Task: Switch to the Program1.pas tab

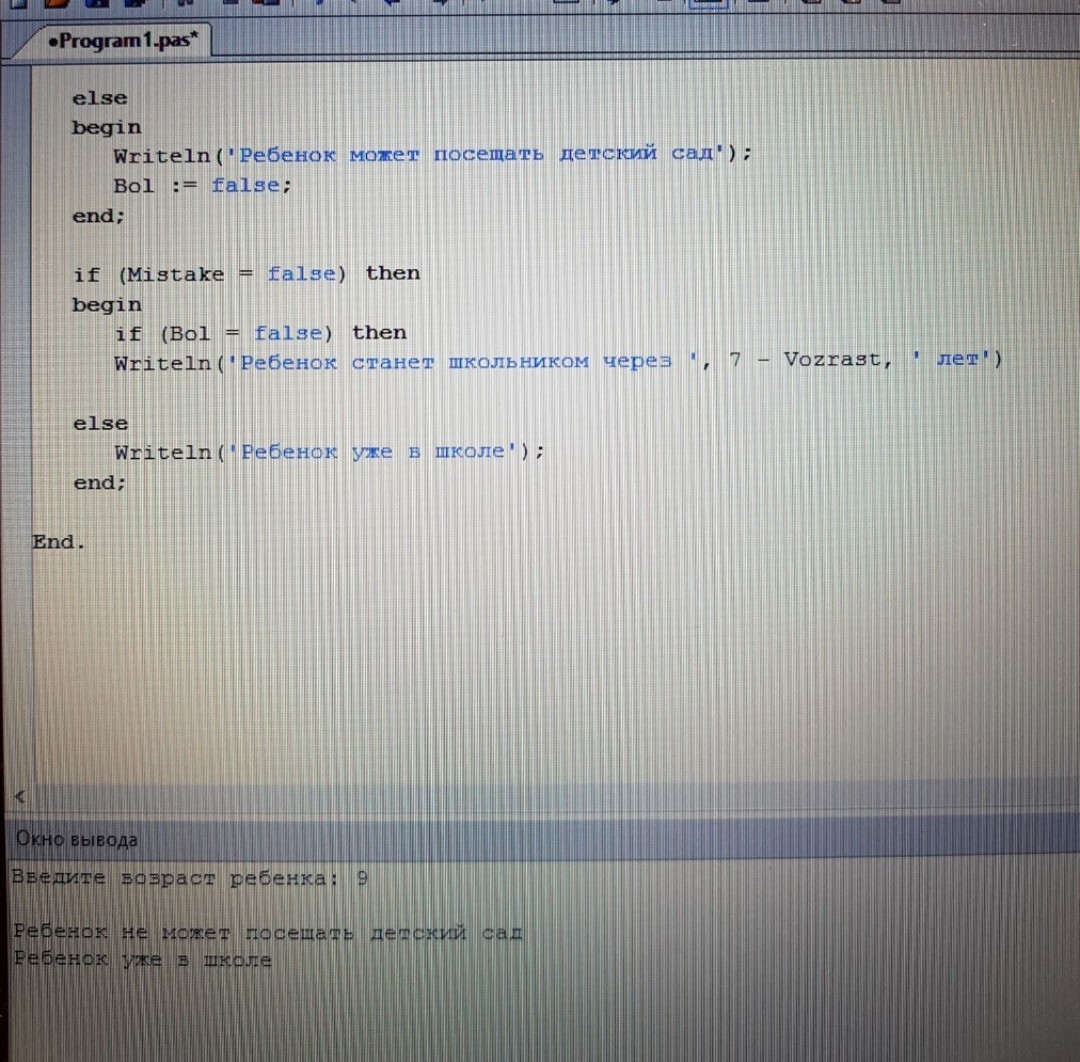Action: pyautogui.click(x=123, y=41)
